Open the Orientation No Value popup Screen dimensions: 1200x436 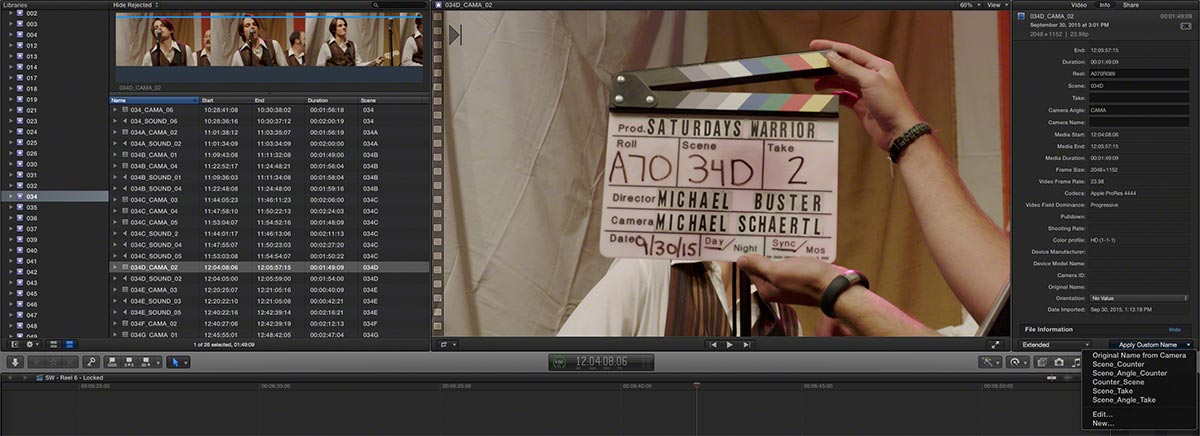[x=1140, y=298]
